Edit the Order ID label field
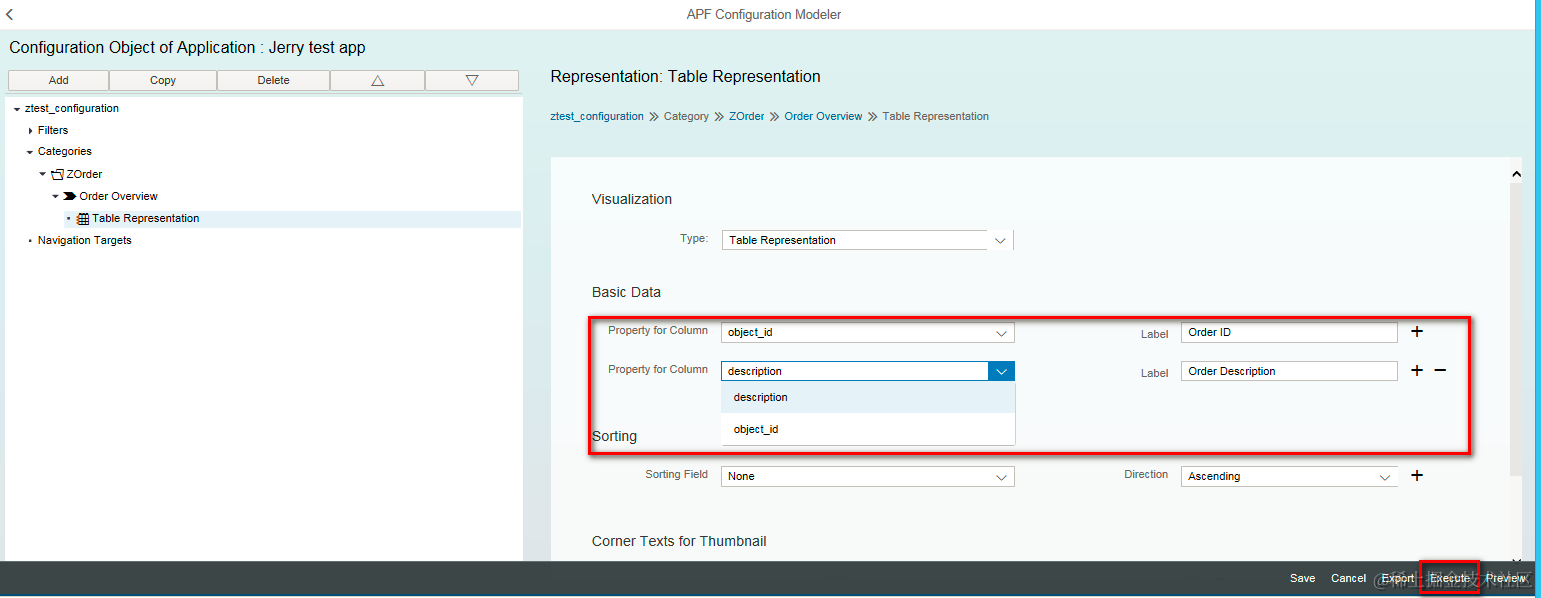Image resolution: width=1541 pixels, height=598 pixels. pos(1289,332)
